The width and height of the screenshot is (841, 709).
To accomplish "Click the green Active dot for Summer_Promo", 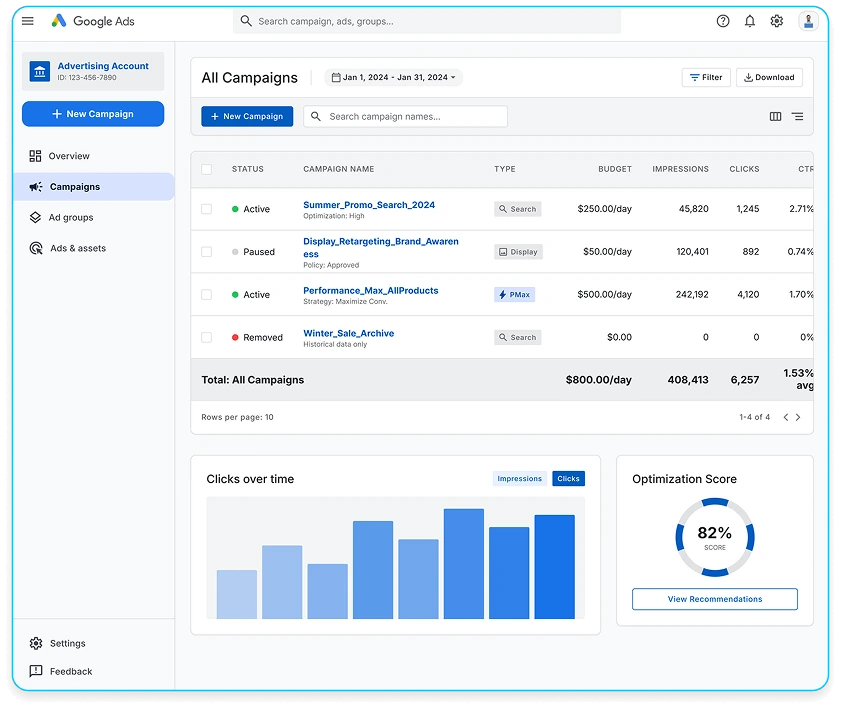I will (x=235, y=209).
